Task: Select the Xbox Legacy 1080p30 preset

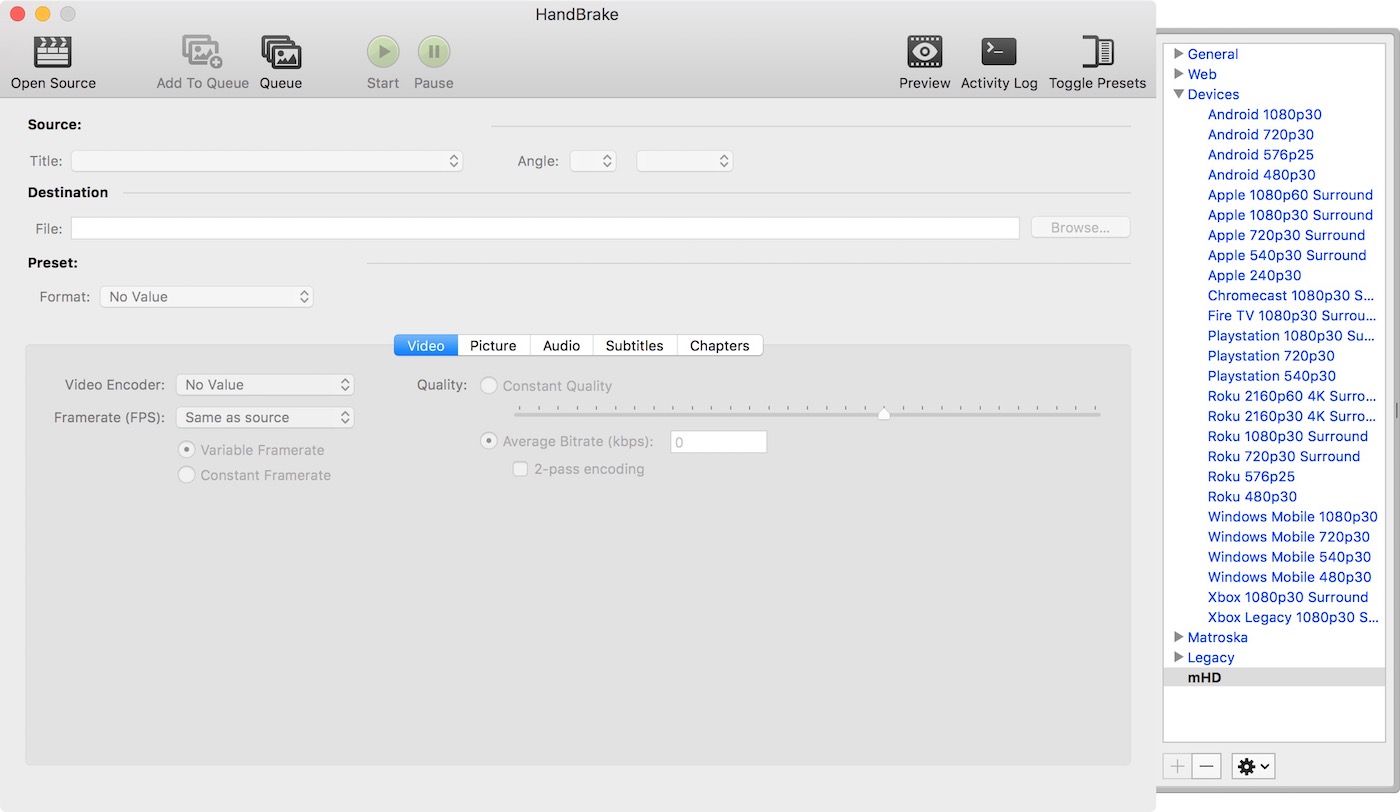Action: (x=1292, y=617)
